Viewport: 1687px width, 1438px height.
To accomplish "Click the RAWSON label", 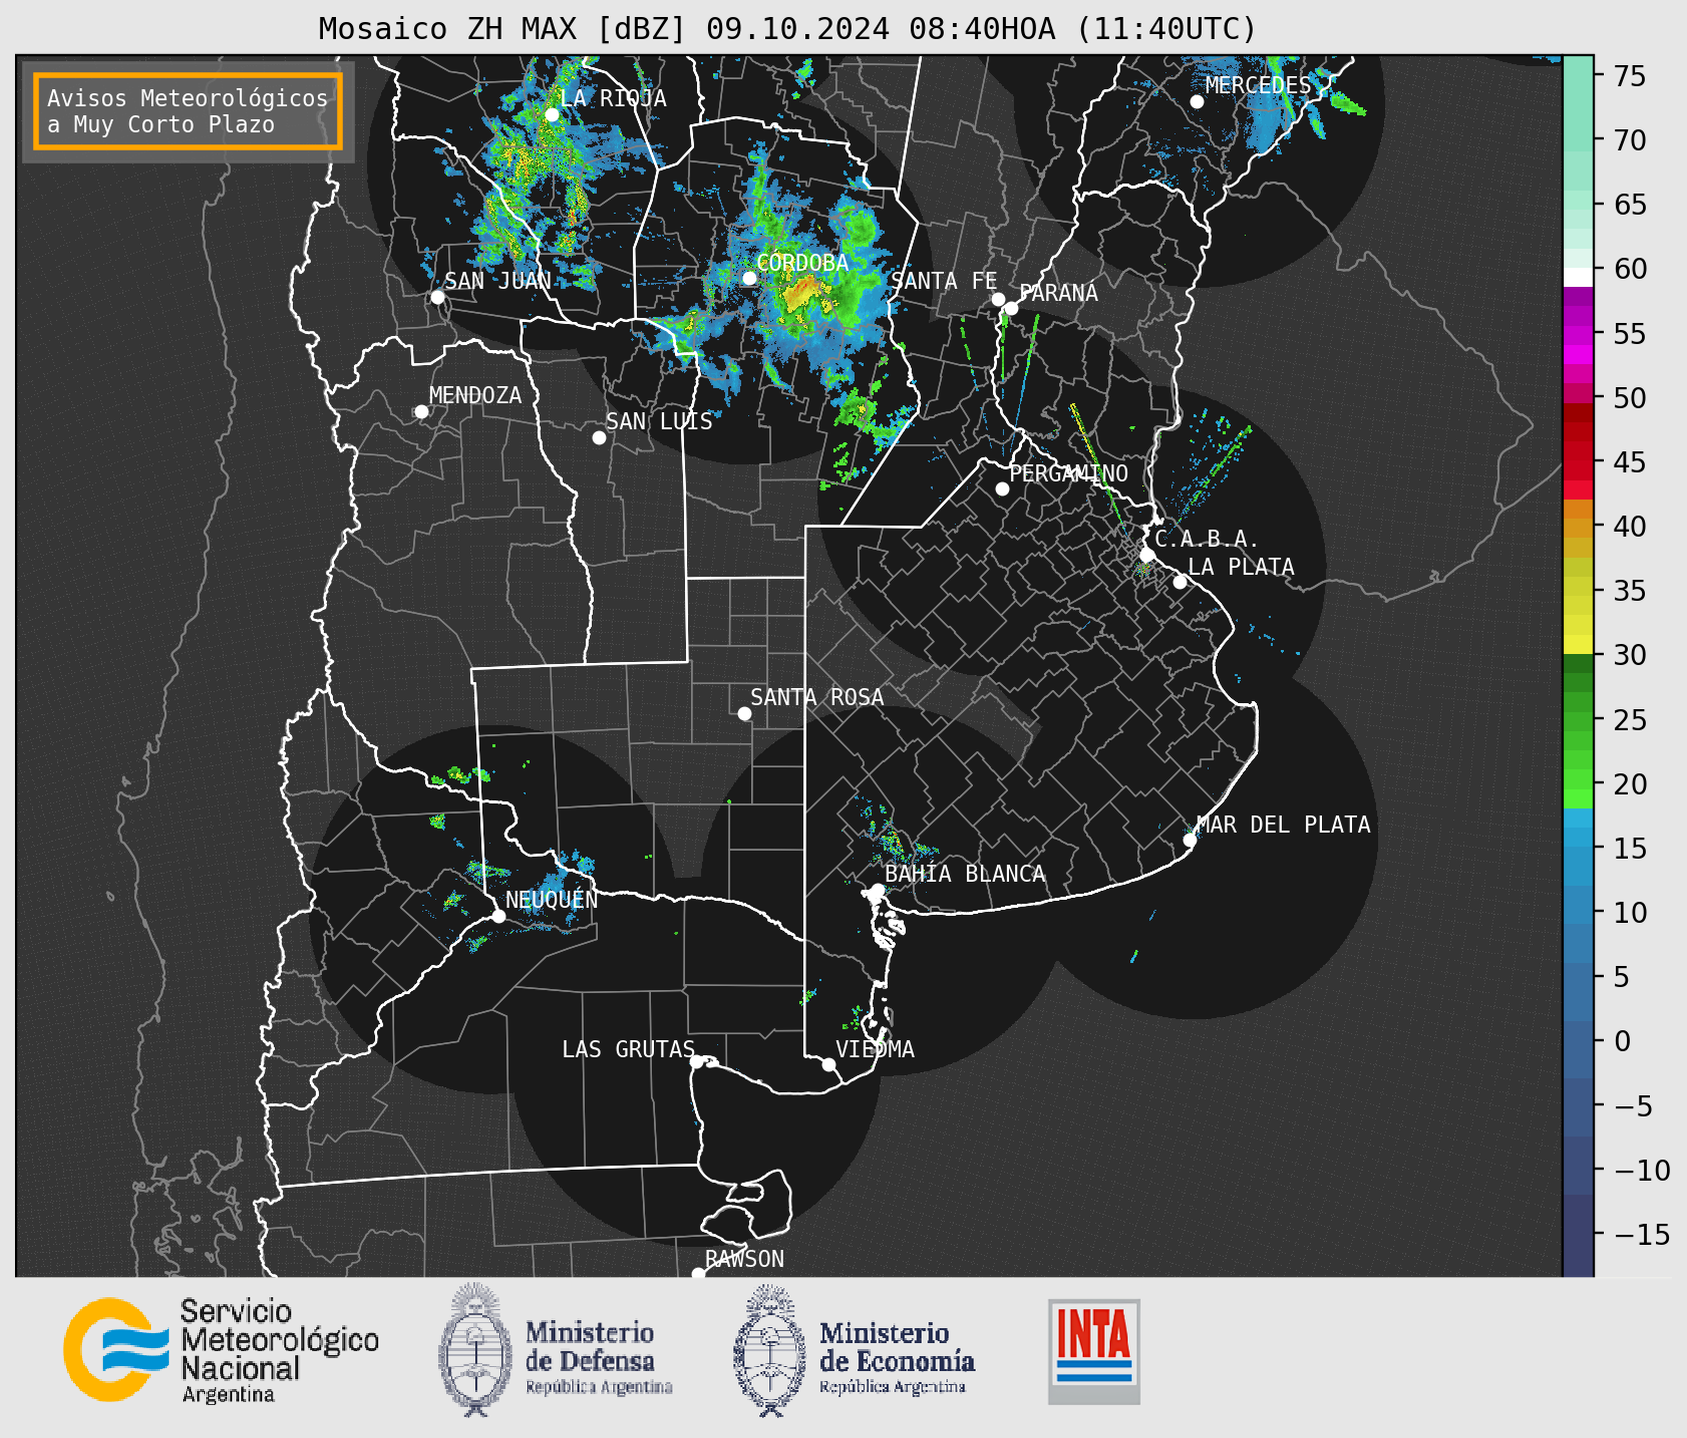I will point(745,1259).
